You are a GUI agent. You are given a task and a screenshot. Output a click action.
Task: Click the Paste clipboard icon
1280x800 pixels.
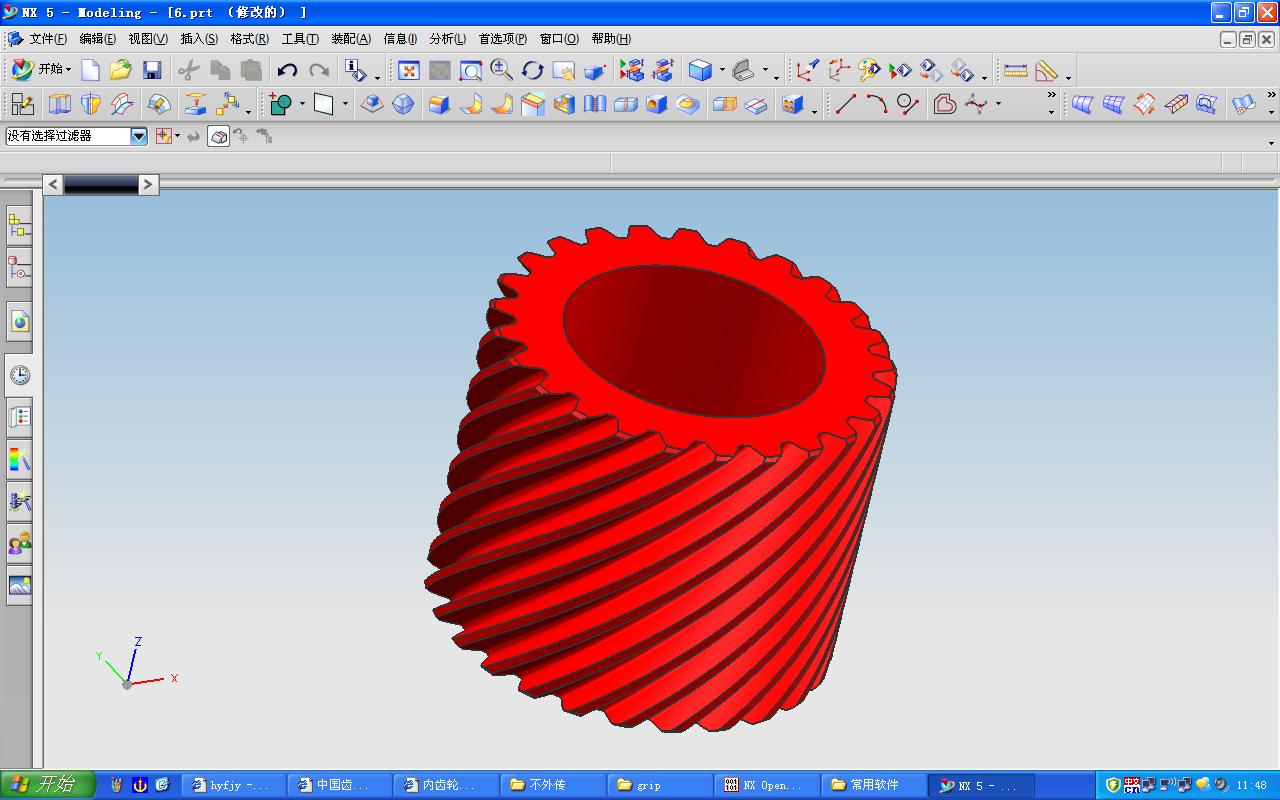pos(251,70)
